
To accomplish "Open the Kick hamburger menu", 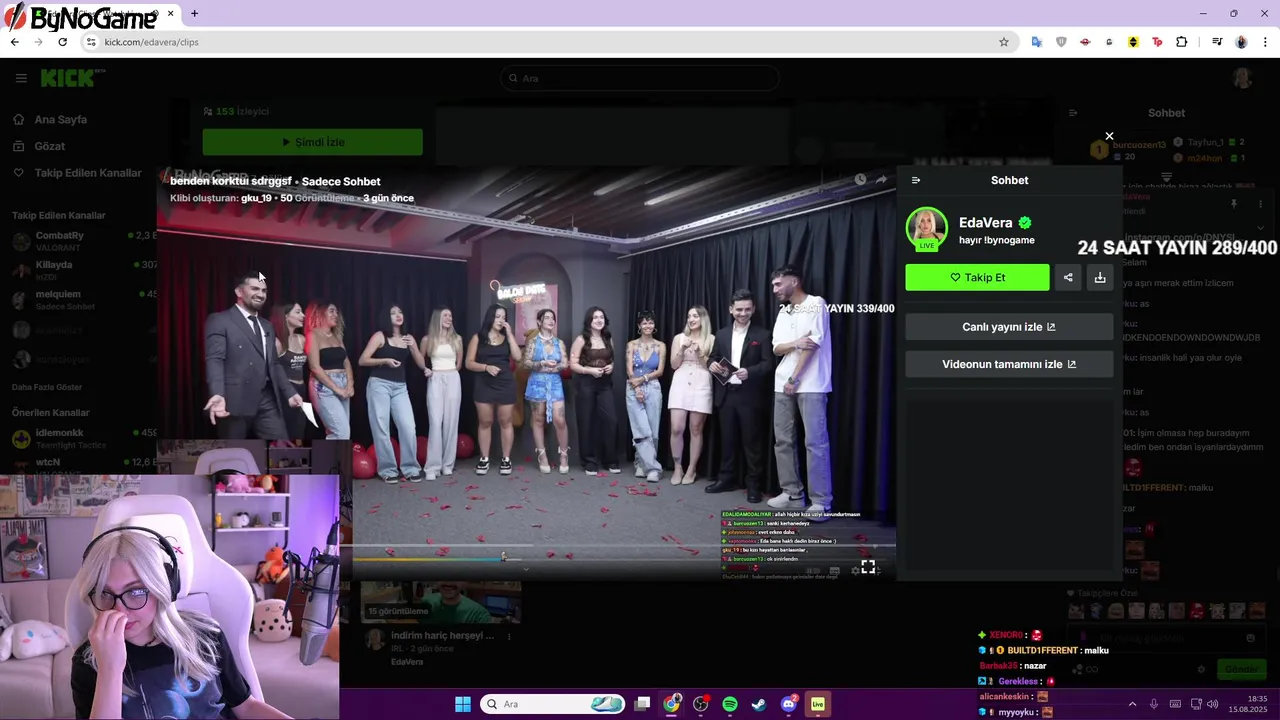I will tap(21, 78).
